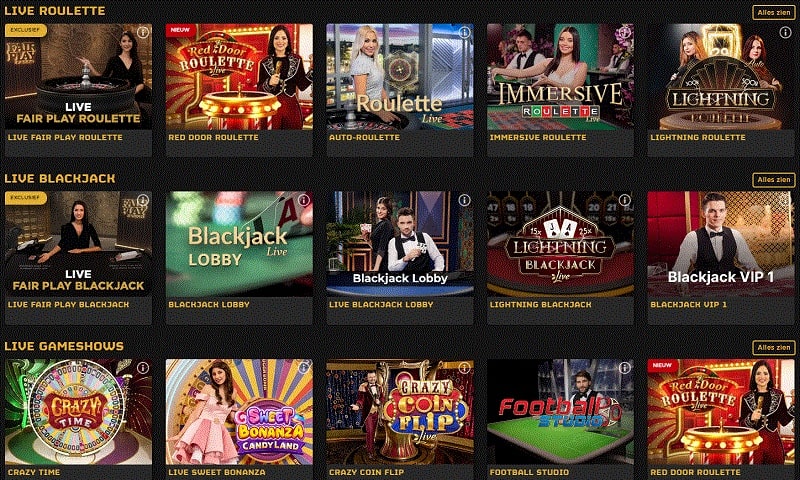Open the green Blackjack Lobby tile
The height and width of the screenshot is (480, 800).
pyautogui.click(x=239, y=244)
